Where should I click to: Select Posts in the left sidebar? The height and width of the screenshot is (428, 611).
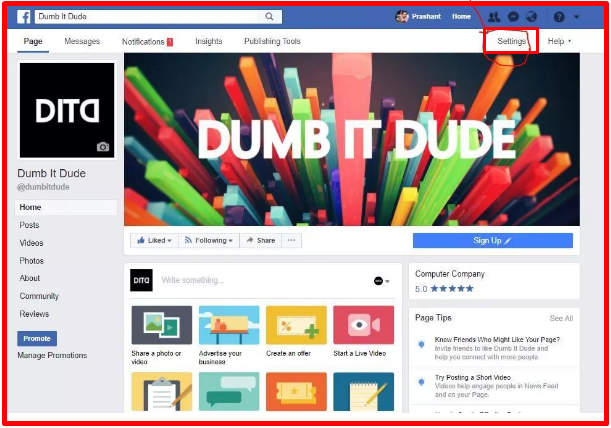[x=29, y=225]
